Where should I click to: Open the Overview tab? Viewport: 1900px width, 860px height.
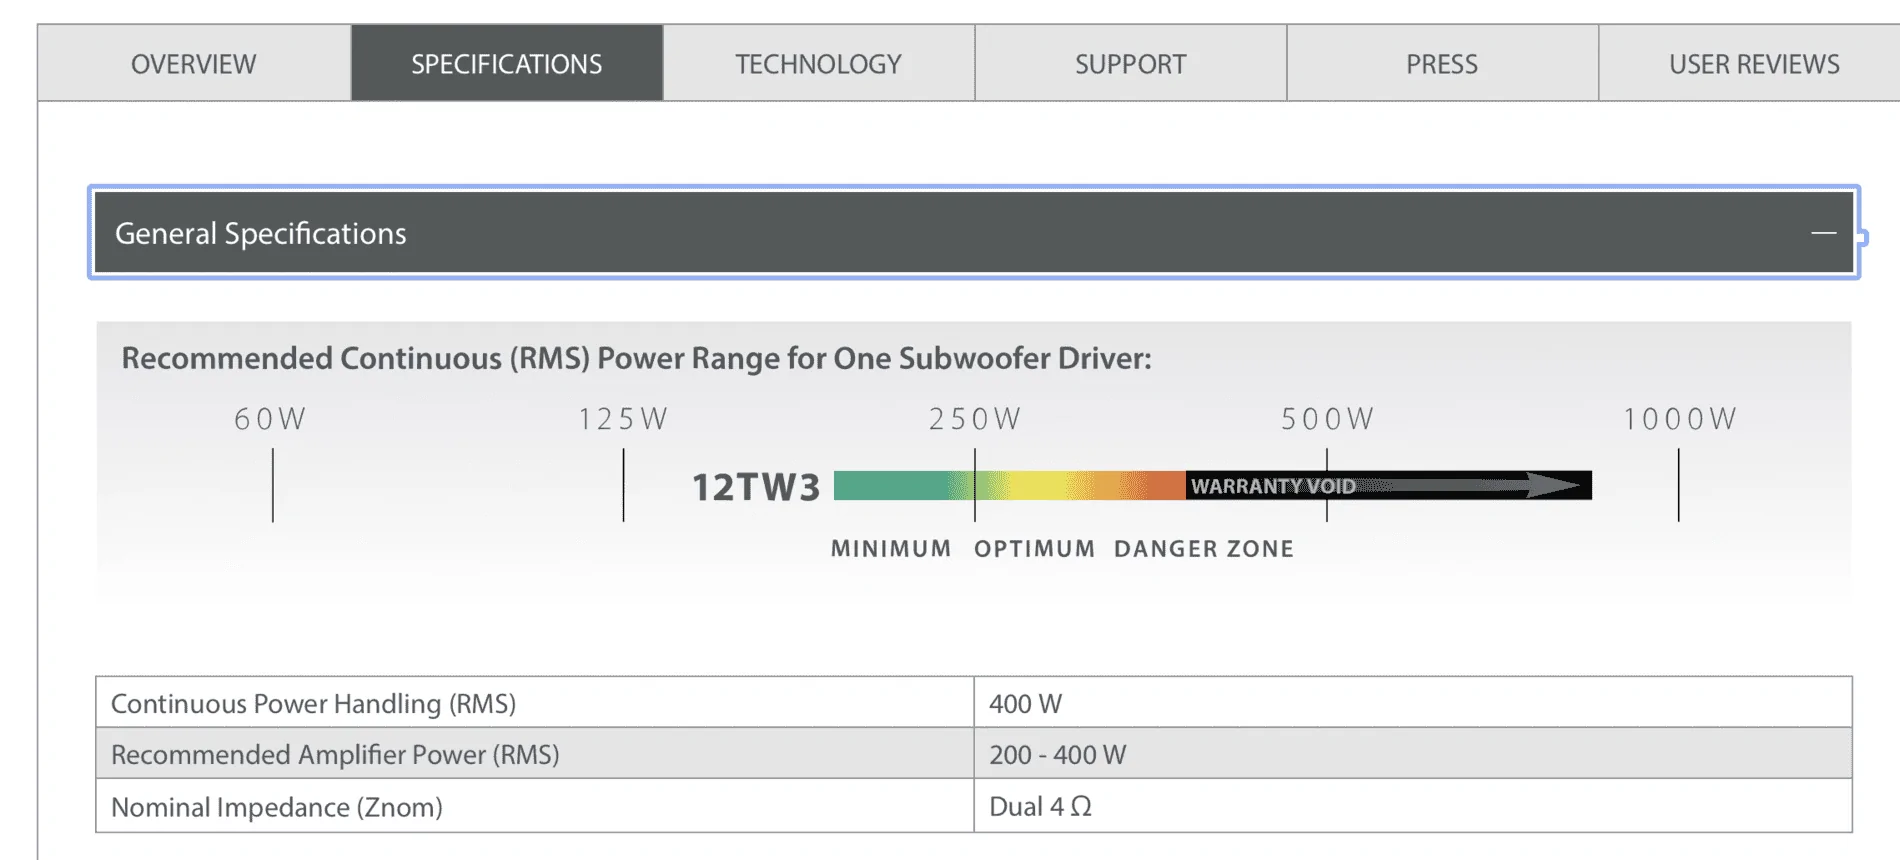tap(194, 63)
